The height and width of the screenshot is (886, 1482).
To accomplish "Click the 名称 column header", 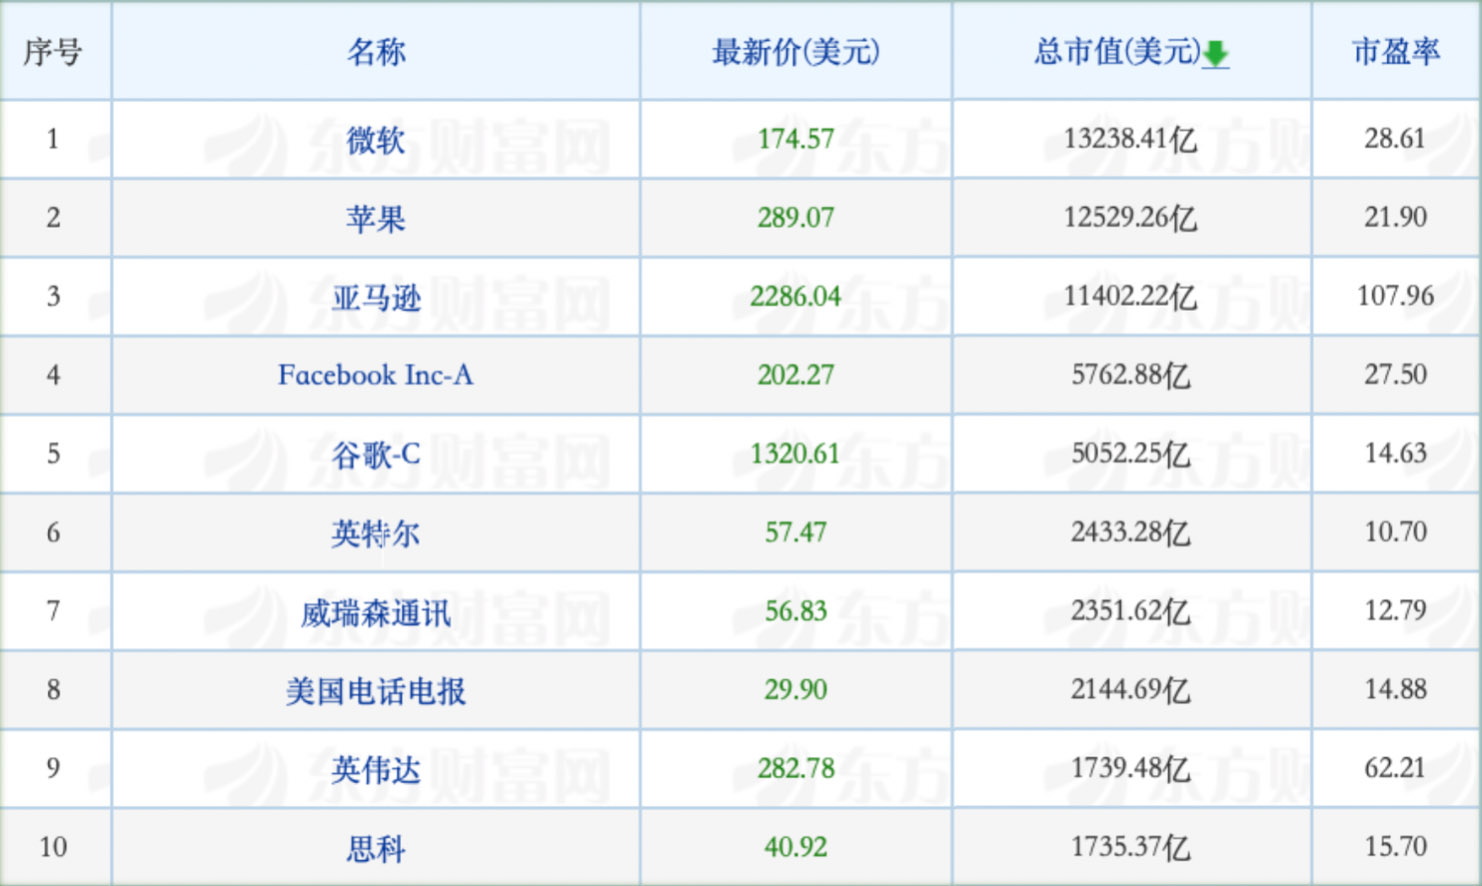I will click(376, 51).
